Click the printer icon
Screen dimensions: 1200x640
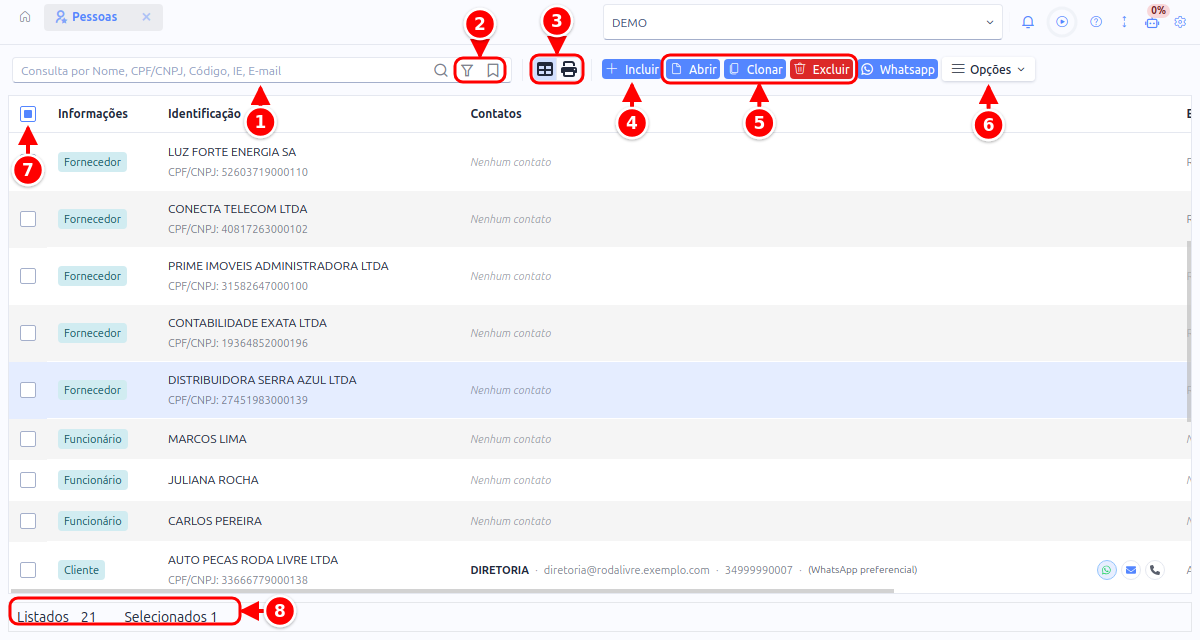coord(569,70)
